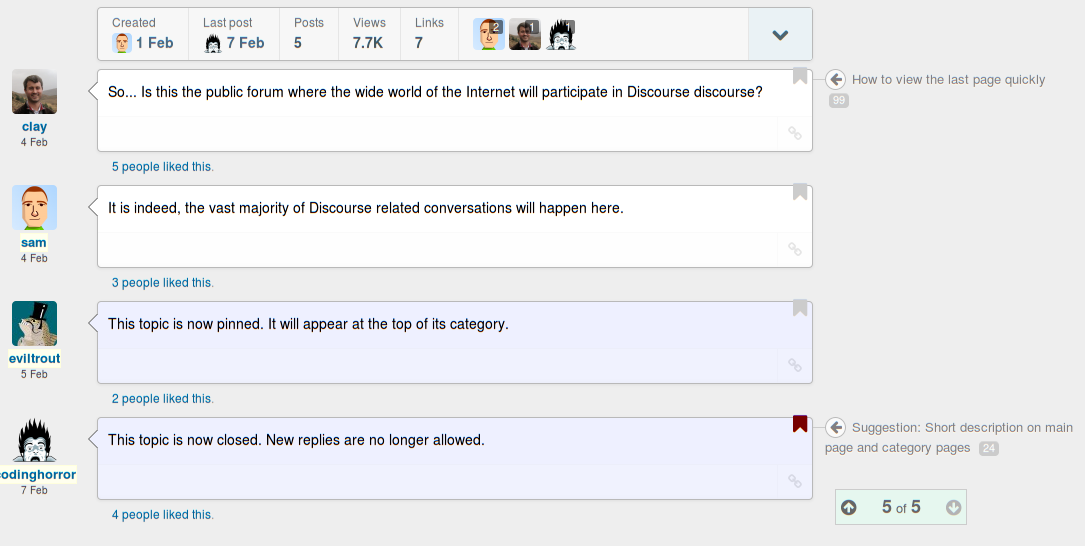Toggle bookmark on clay's post
Viewport: 1085px width, 546px height.
coord(800,76)
